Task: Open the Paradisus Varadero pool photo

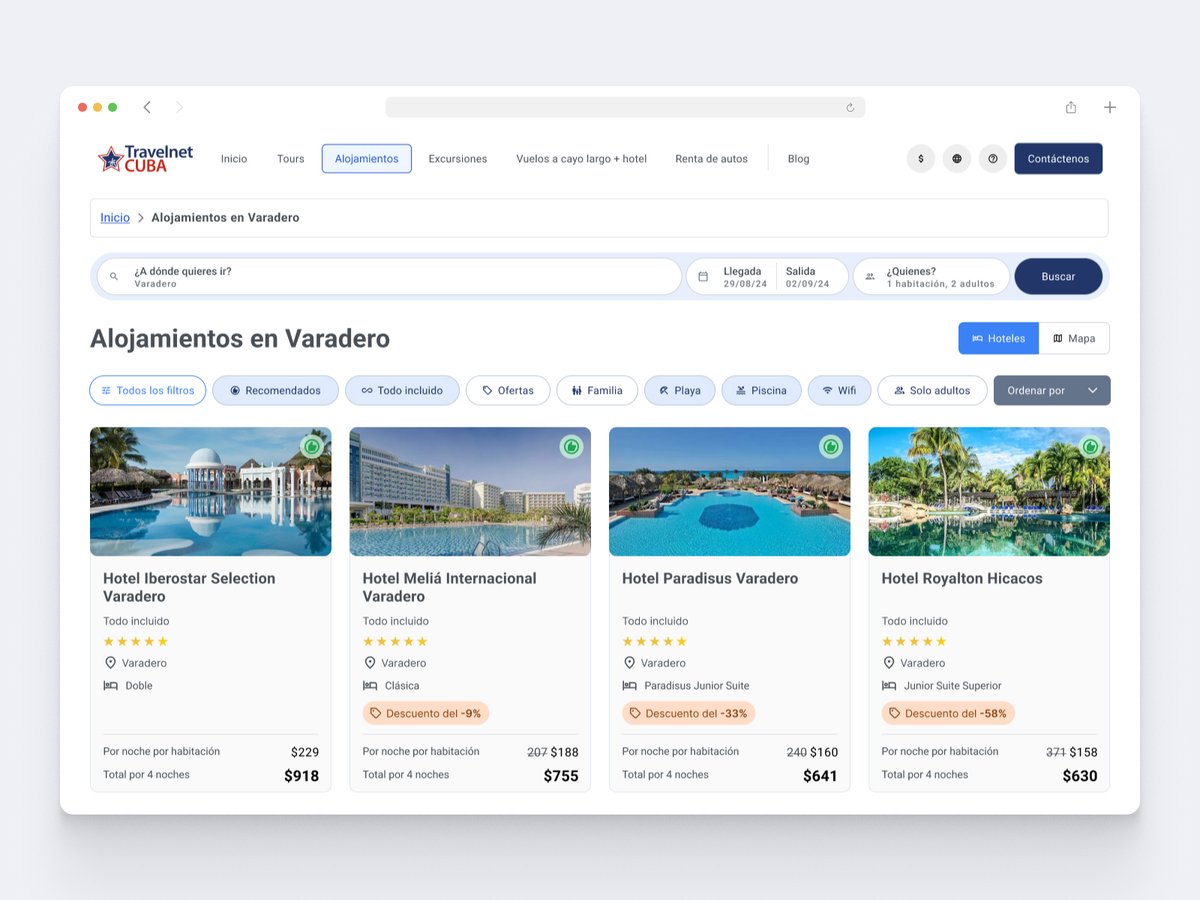Action: (x=730, y=492)
